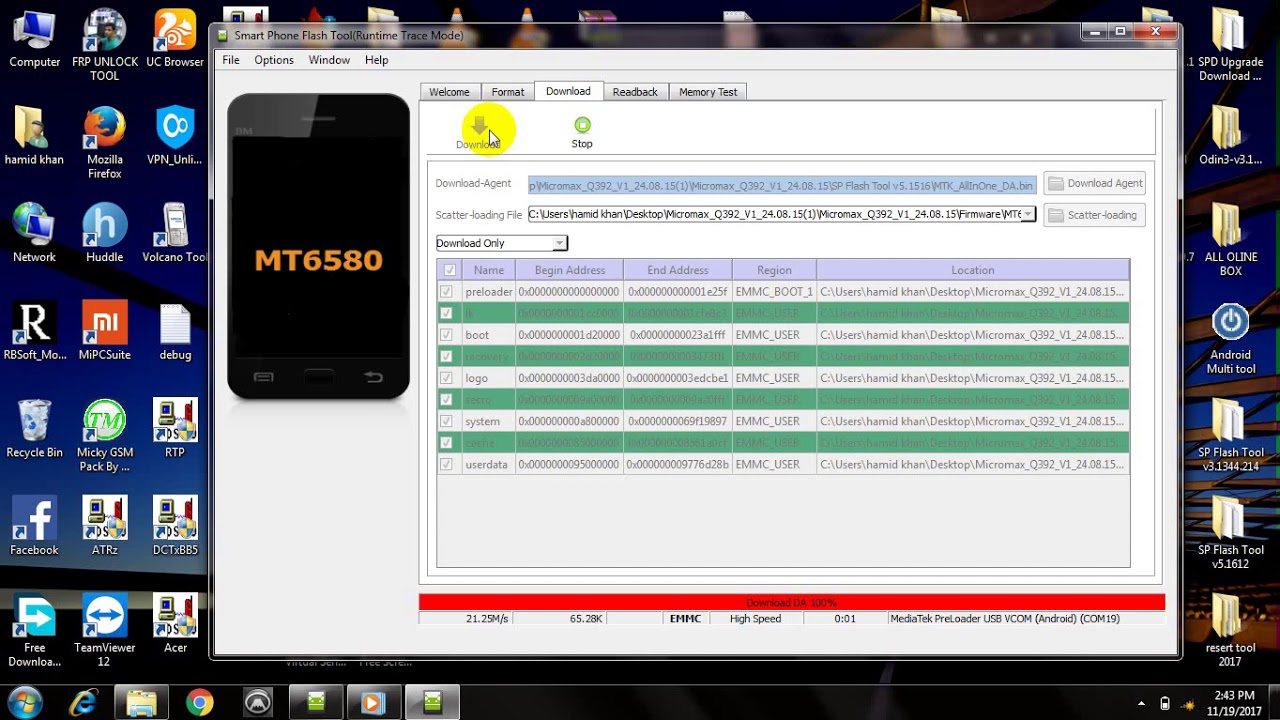Click the Download-Agent path field
Image resolution: width=1280 pixels, height=720 pixels.
click(782, 185)
